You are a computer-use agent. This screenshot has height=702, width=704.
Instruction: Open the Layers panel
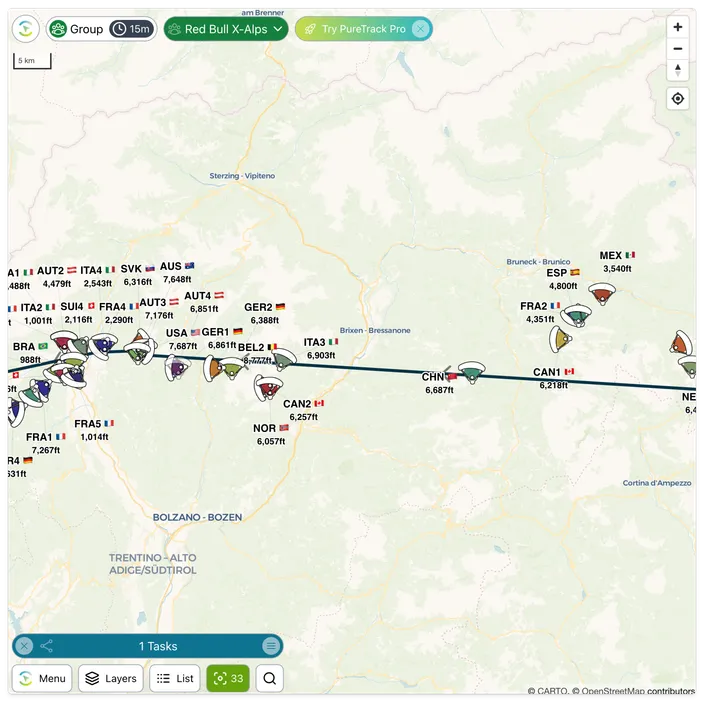click(111, 678)
